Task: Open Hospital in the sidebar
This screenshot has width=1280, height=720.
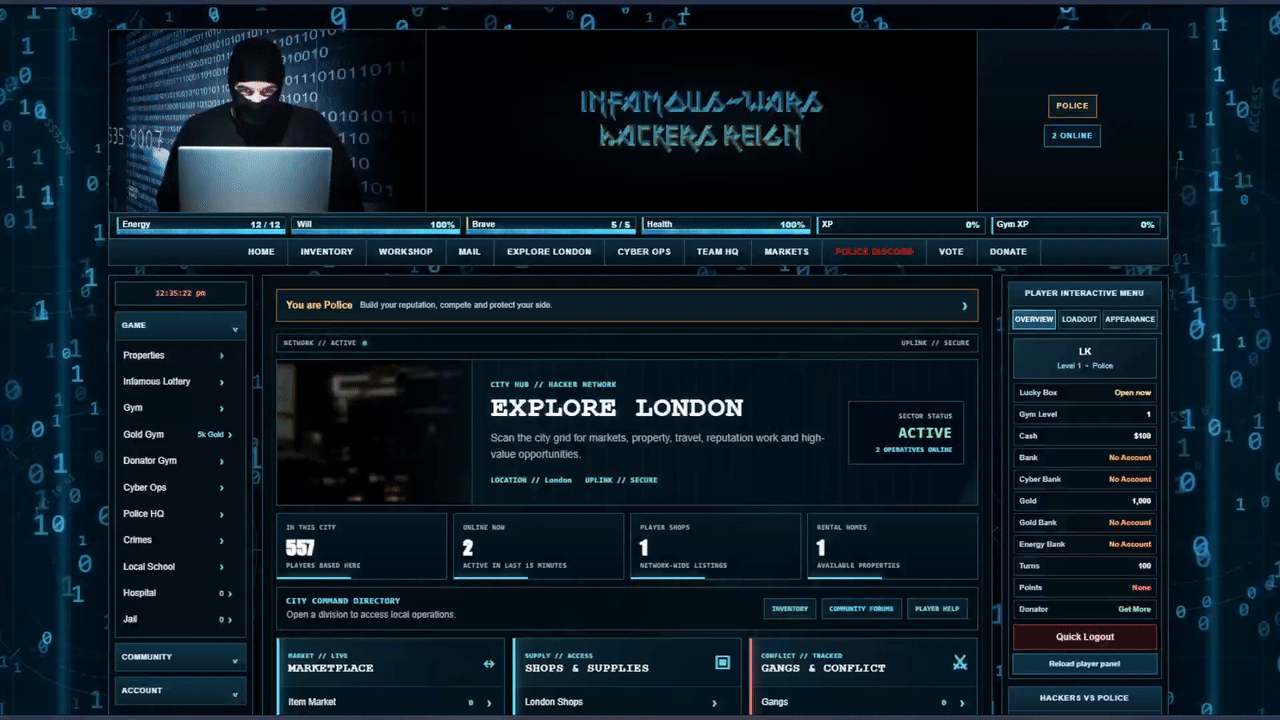Action: coord(180,593)
